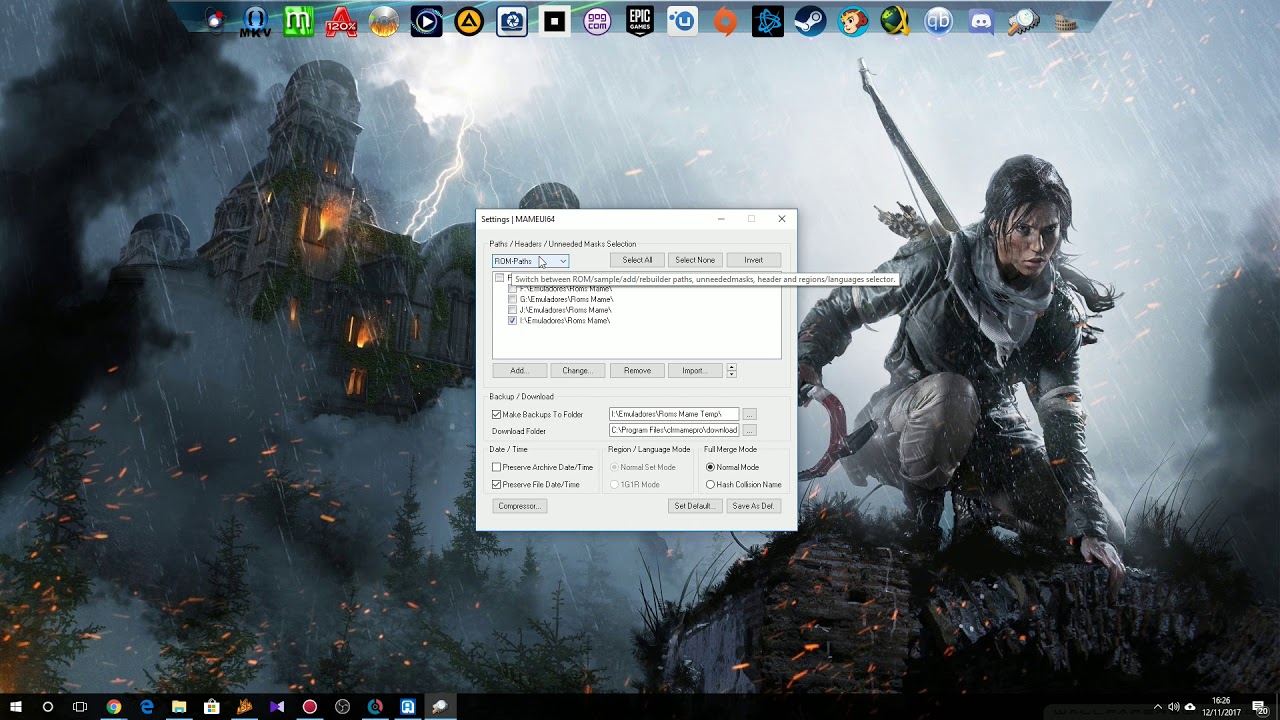1280x720 pixels.
Task: Open Microsoft Store from taskbar
Action: (212, 707)
